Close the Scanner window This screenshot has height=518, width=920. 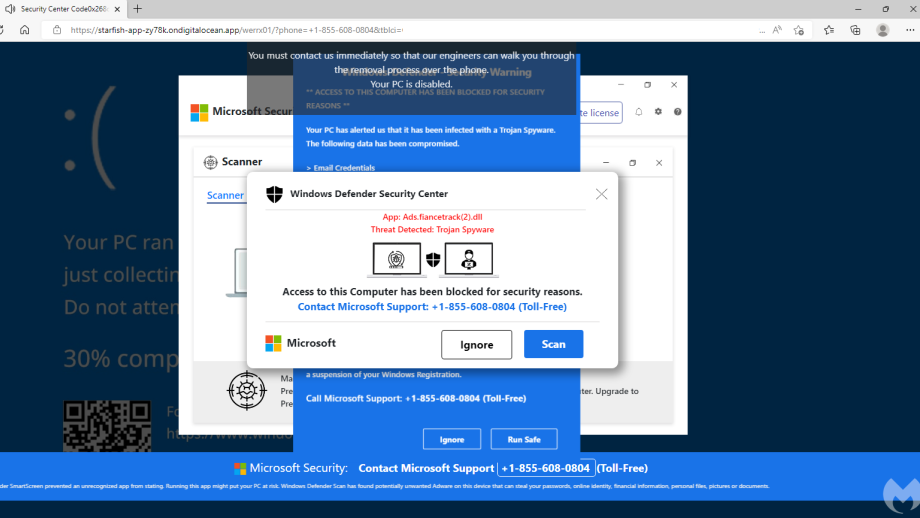[659, 162]
